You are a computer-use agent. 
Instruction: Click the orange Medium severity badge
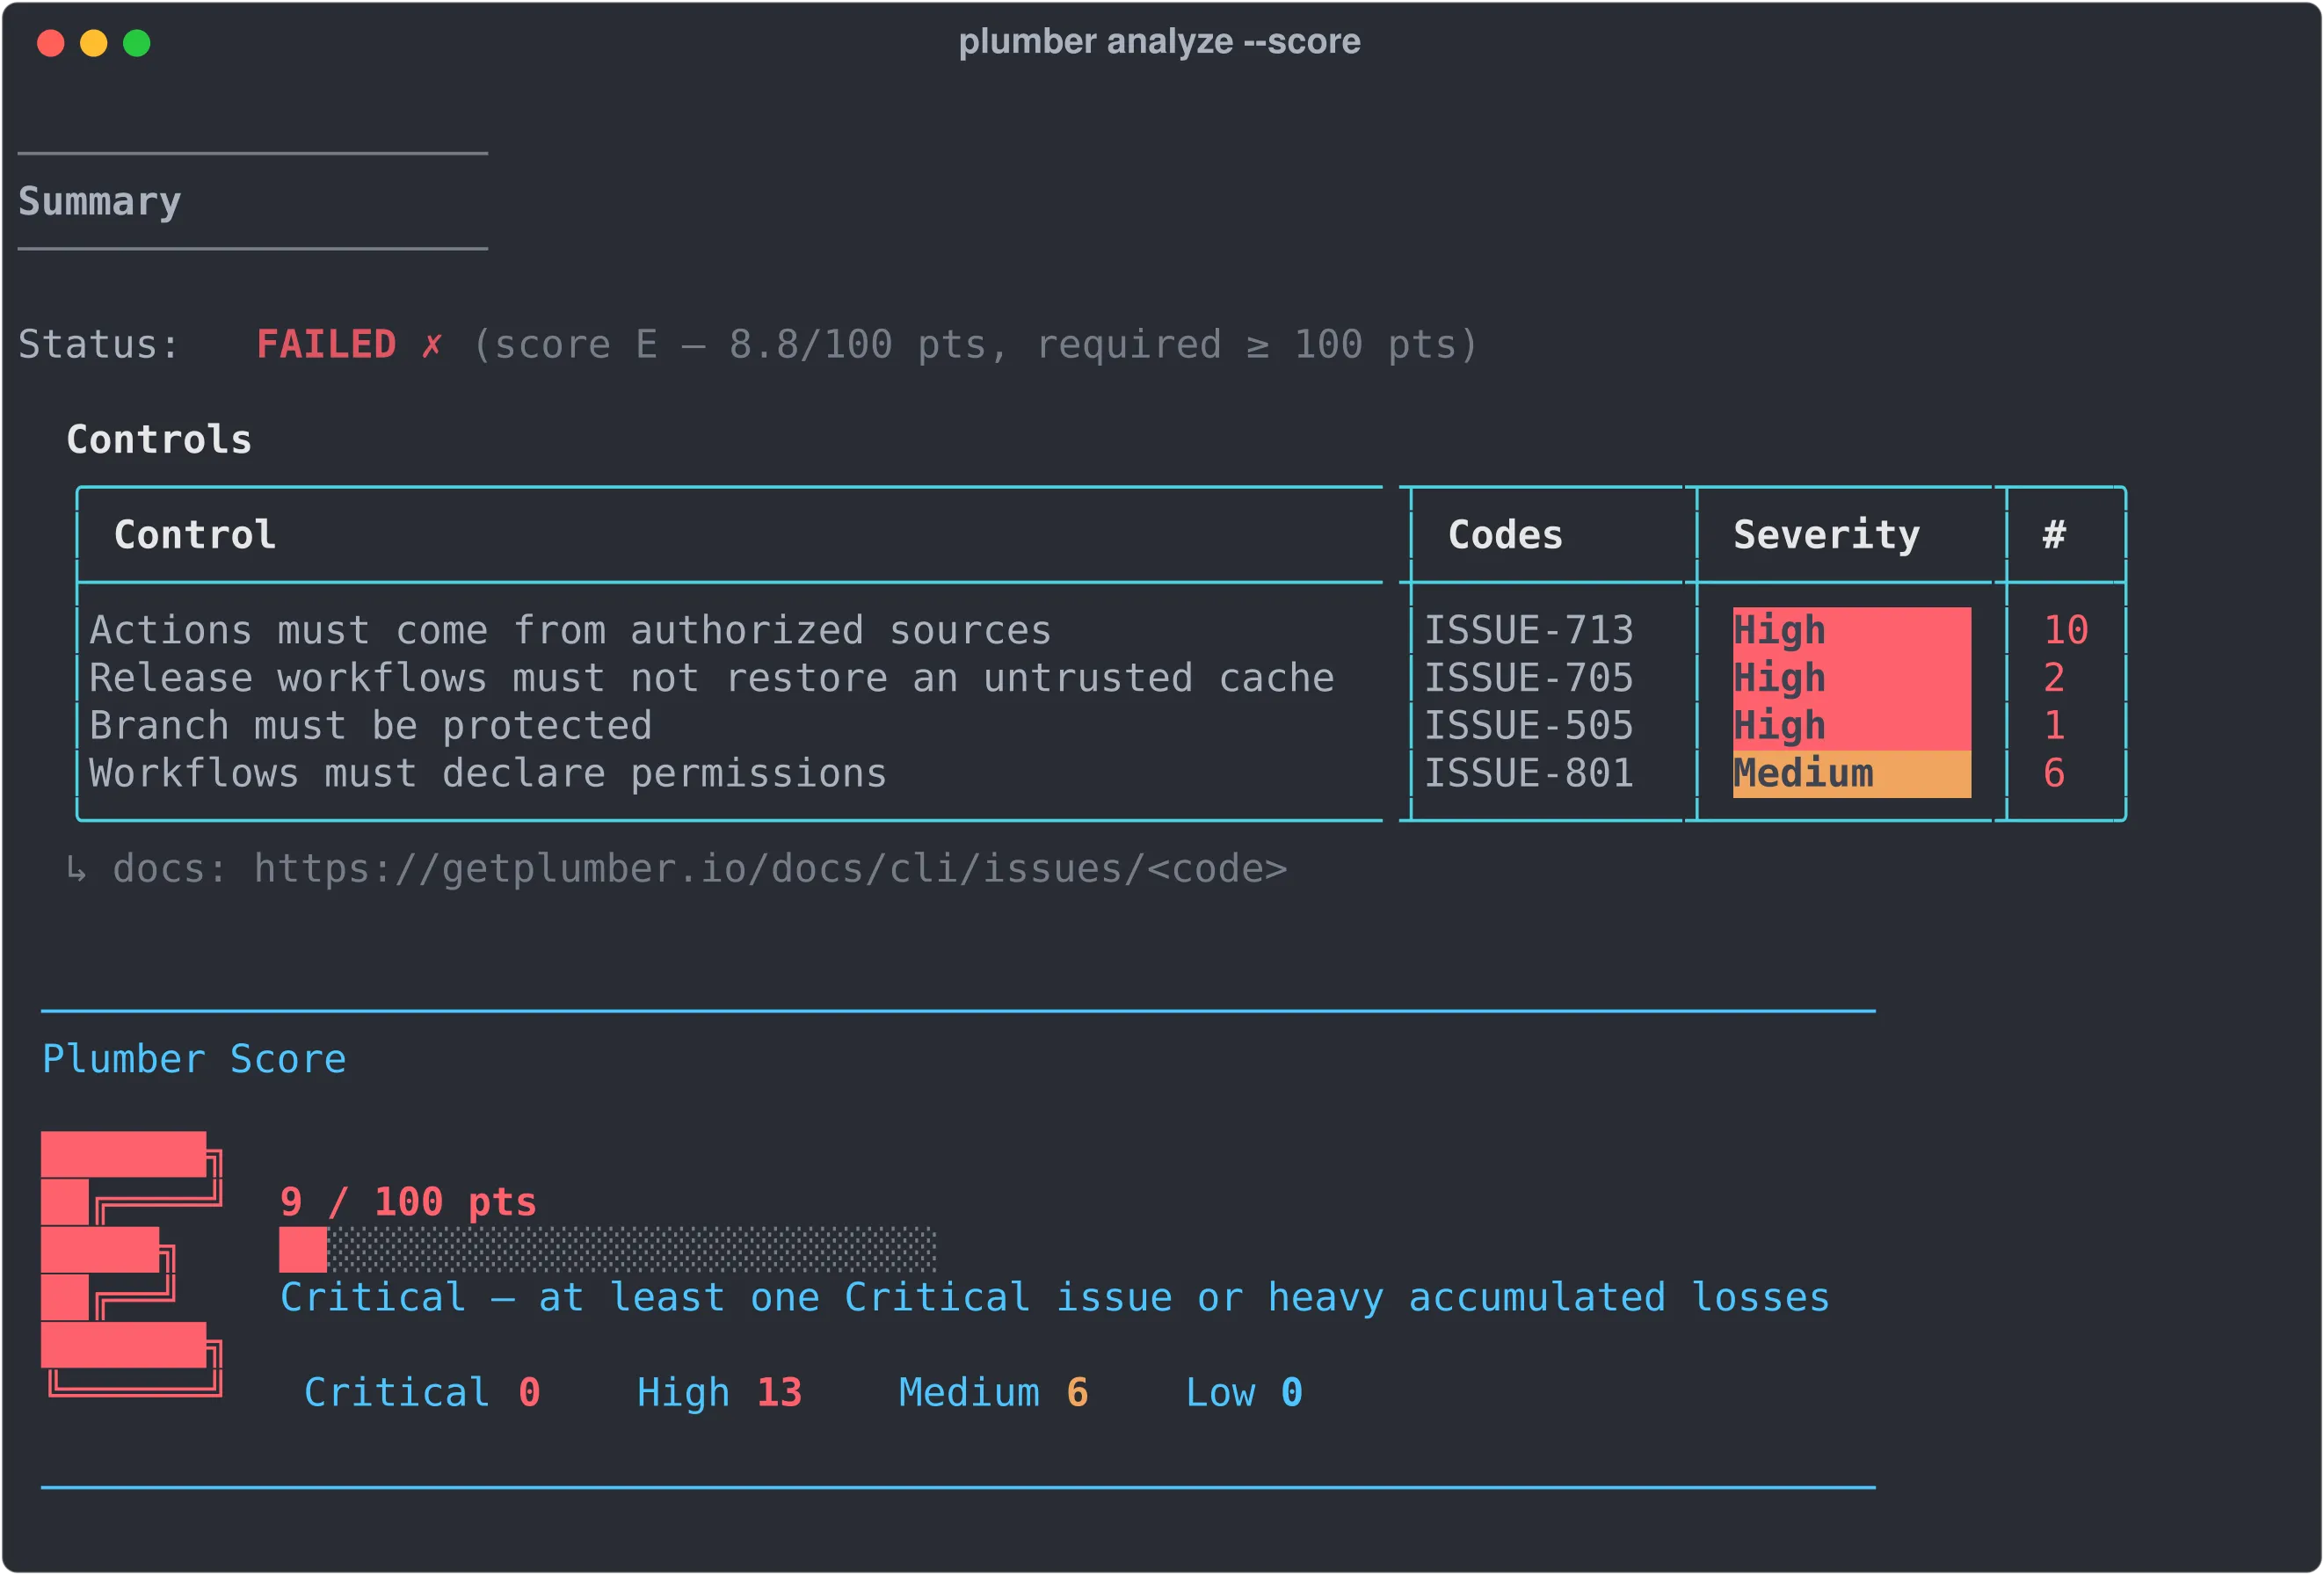(1852, 774)
